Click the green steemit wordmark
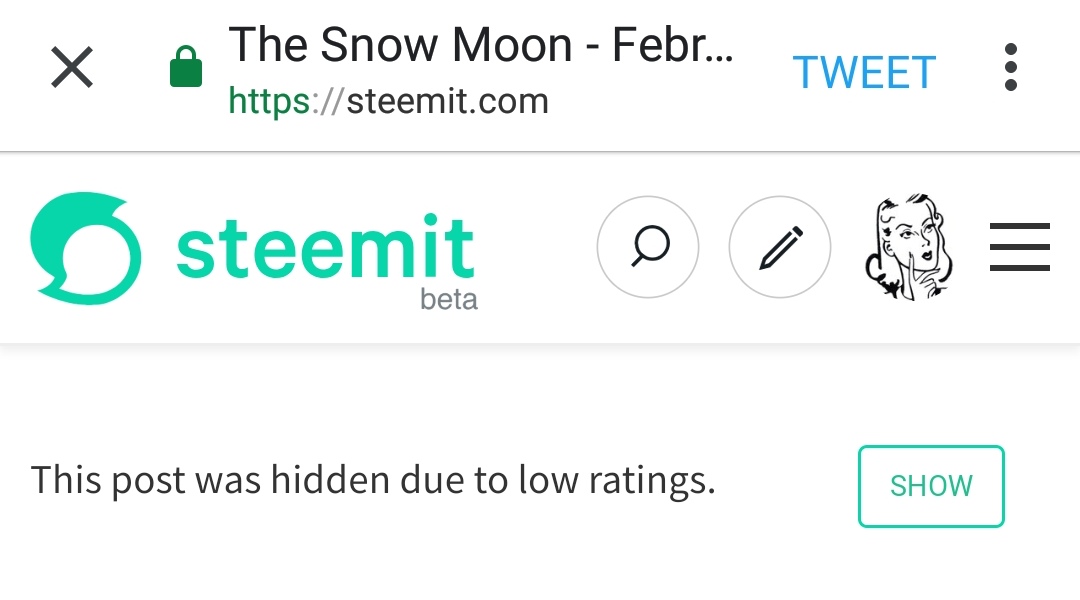This screenshot has width=1080, height=600. tap(325, 246)
